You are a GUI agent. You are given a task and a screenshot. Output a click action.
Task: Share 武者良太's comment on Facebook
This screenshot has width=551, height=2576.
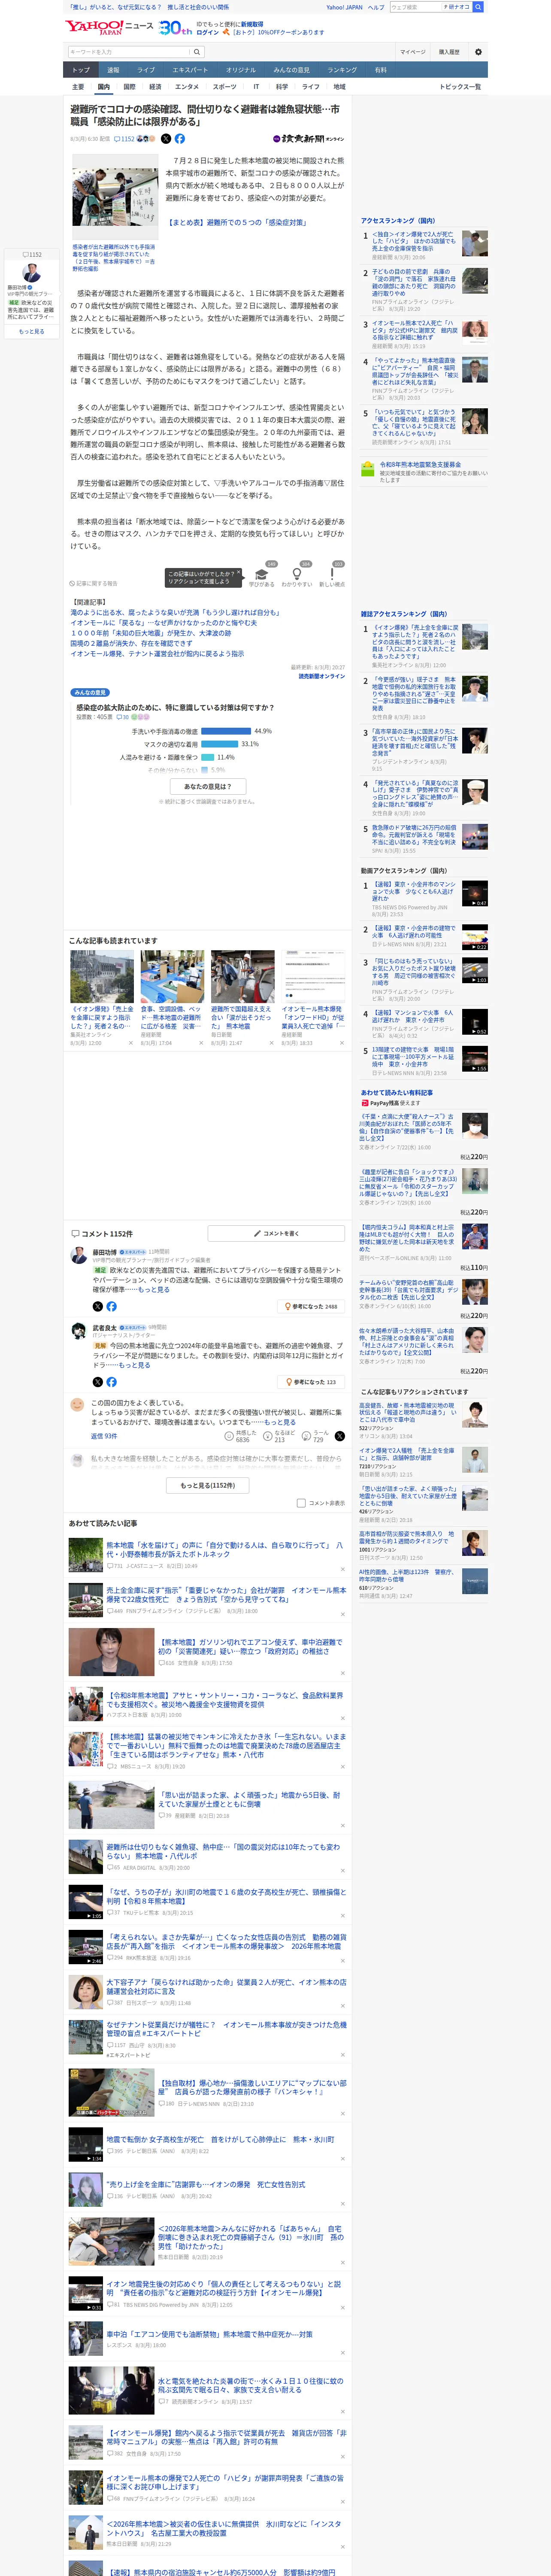tap(111, 1382)
